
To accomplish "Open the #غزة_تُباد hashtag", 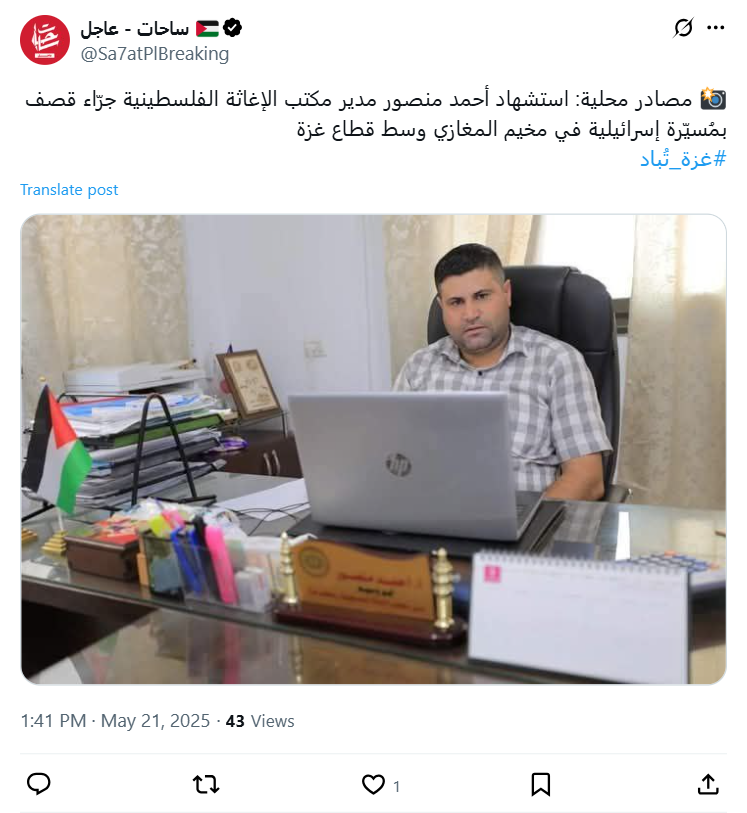I will [683, 159].
